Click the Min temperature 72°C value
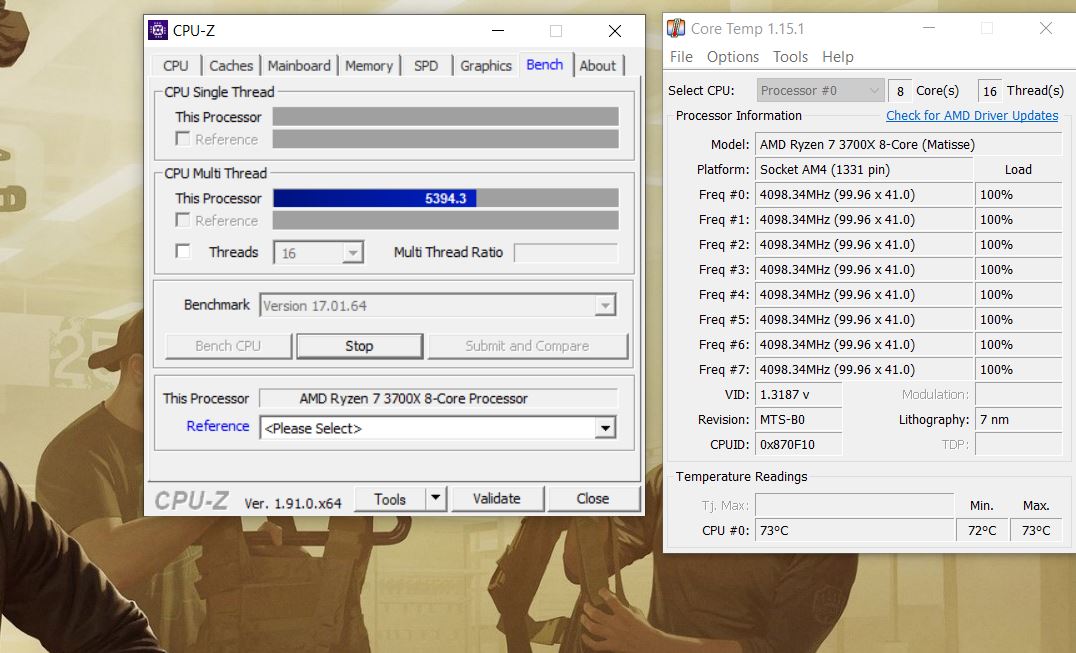This screenshot has width=1076, height=653. coord(982,530)
